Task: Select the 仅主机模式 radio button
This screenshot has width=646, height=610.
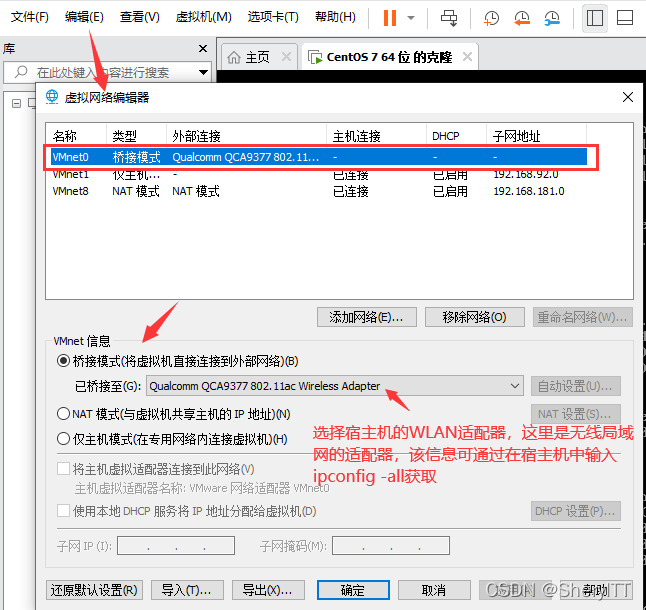Action: (63, 439)
